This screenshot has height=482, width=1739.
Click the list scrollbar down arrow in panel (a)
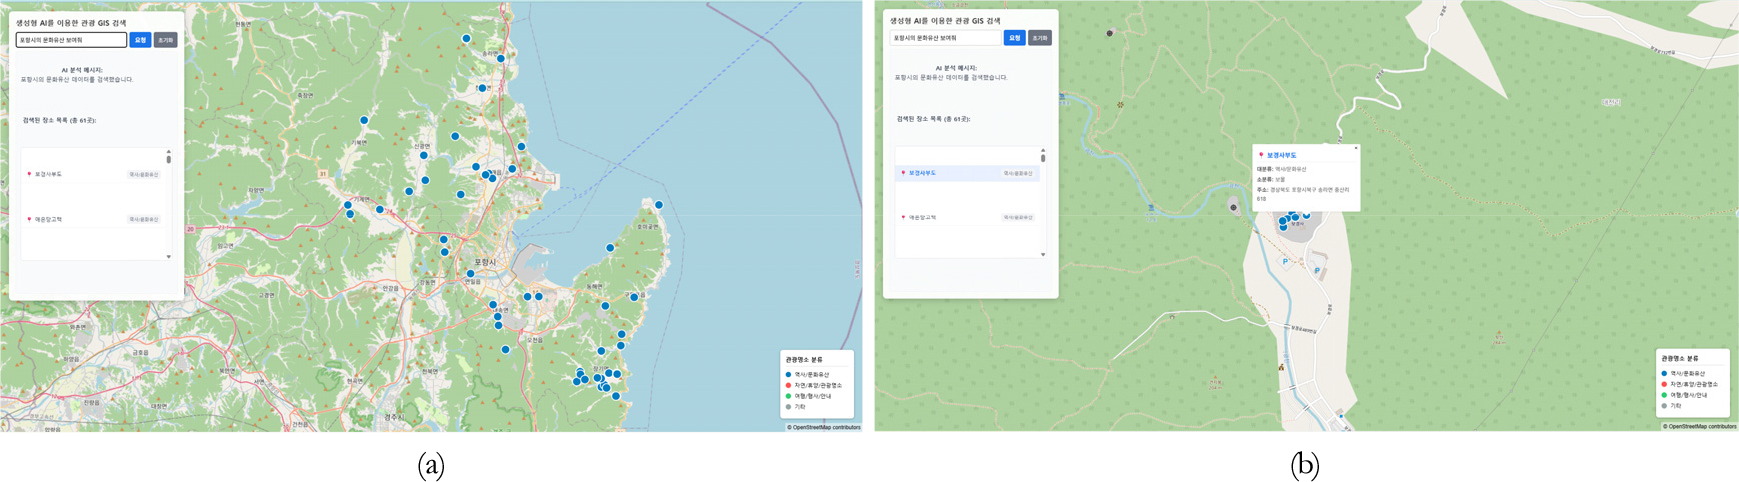168,257
